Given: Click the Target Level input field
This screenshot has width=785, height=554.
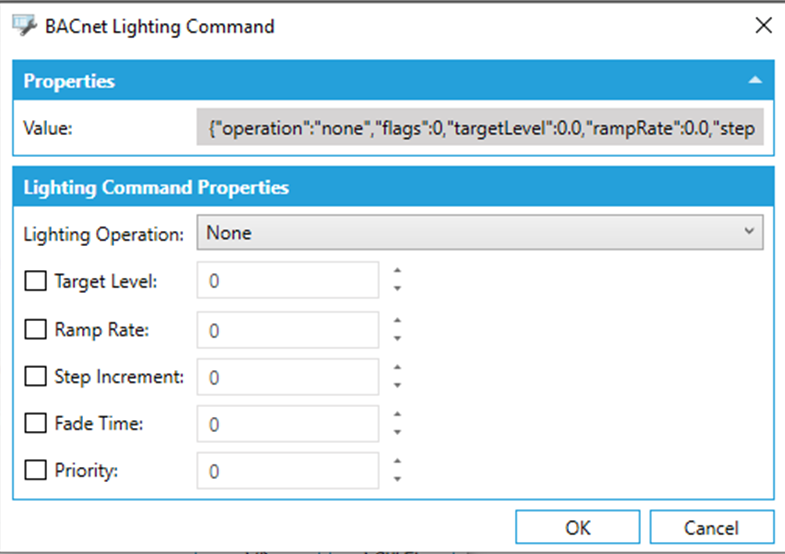Looking at the screenshot, I should (288, 281).
